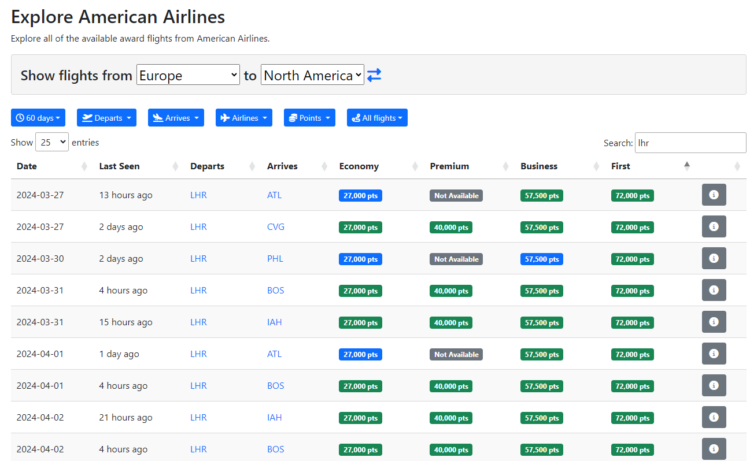The width and height of the screenshot is (750, 461).
Task: Follow ATL link in 2024-04-01 row
Action: click(x=274, y=354)
